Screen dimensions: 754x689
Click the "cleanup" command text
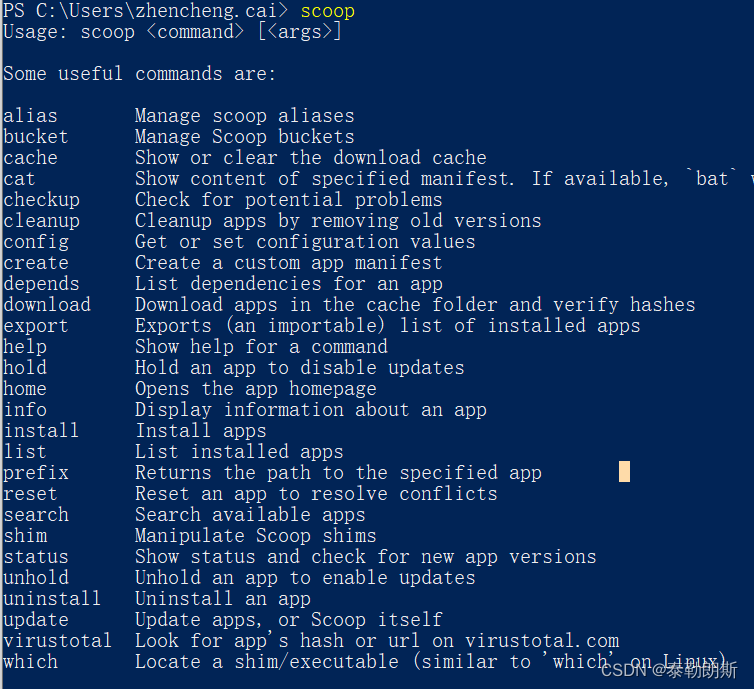(41, 221)
